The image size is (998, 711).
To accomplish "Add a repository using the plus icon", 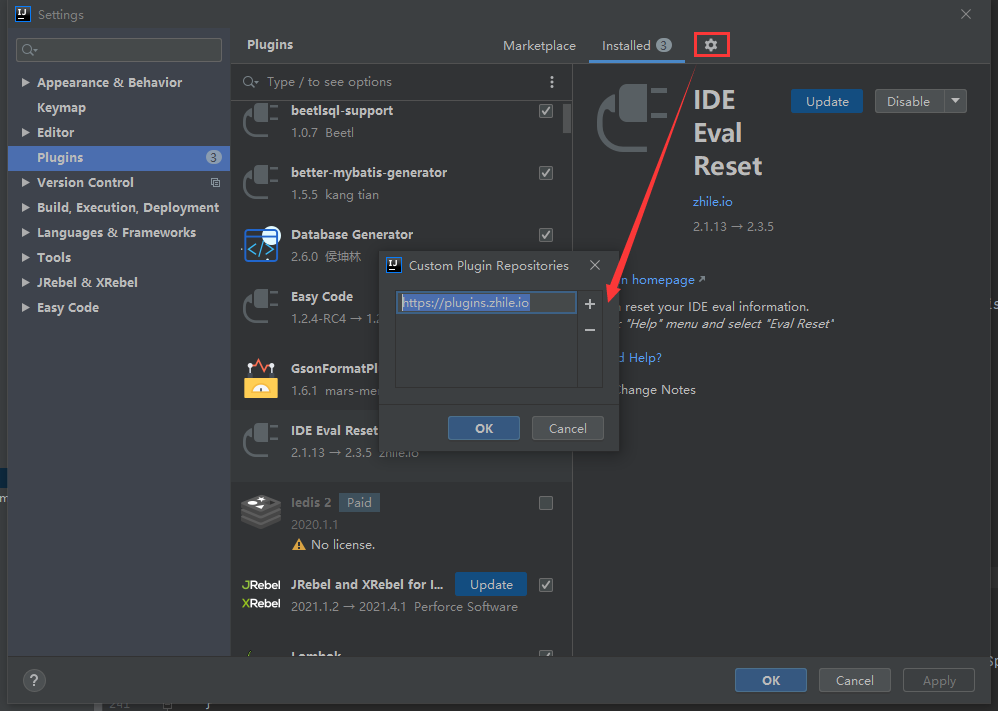I will (589, 303).
